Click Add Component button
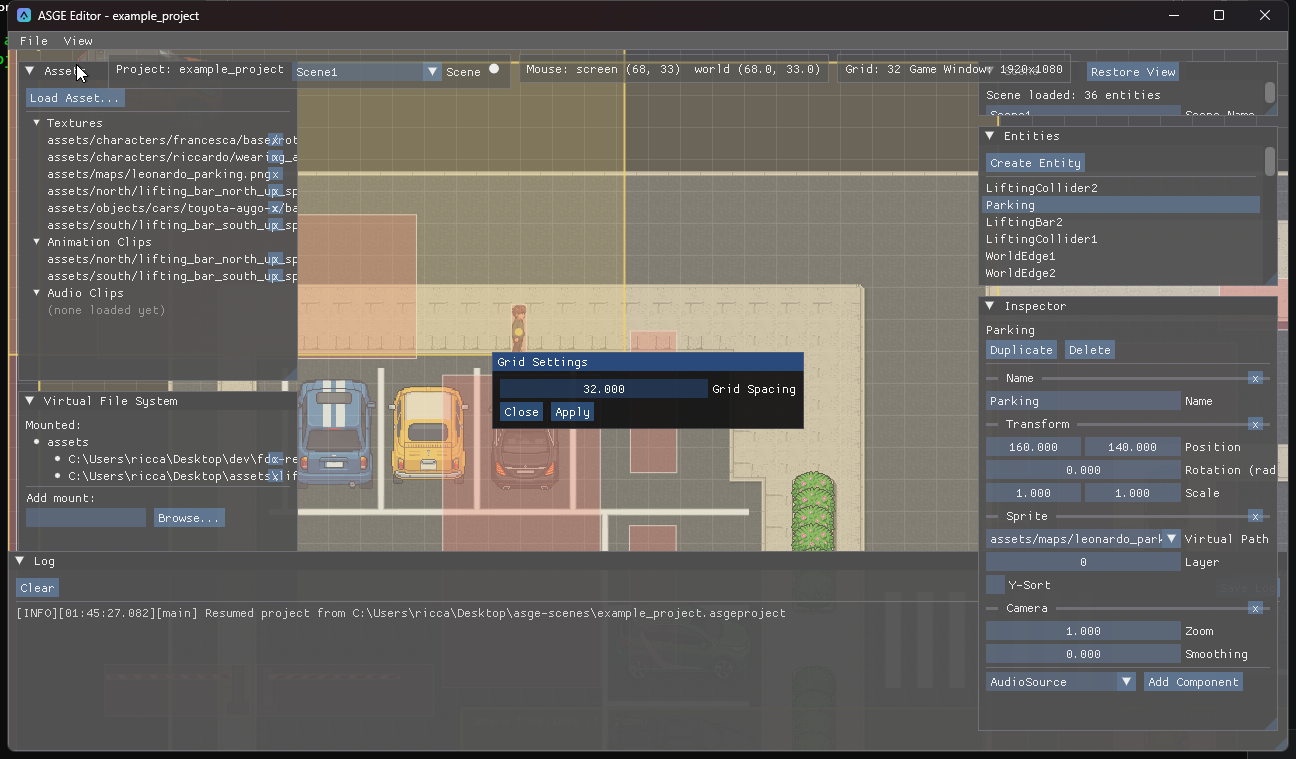The width and height of the screenshot is (1296, 759). [1193, 682]
